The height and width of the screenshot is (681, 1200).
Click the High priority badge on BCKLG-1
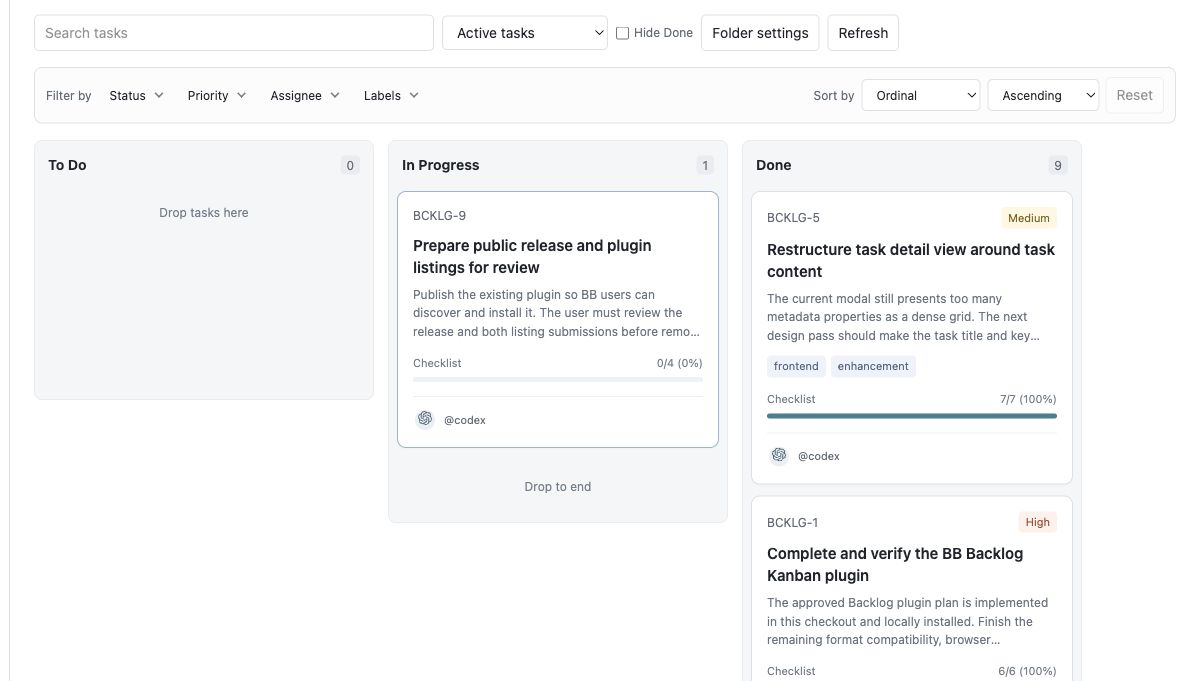pyautogui.click(x=1038, y=522)
